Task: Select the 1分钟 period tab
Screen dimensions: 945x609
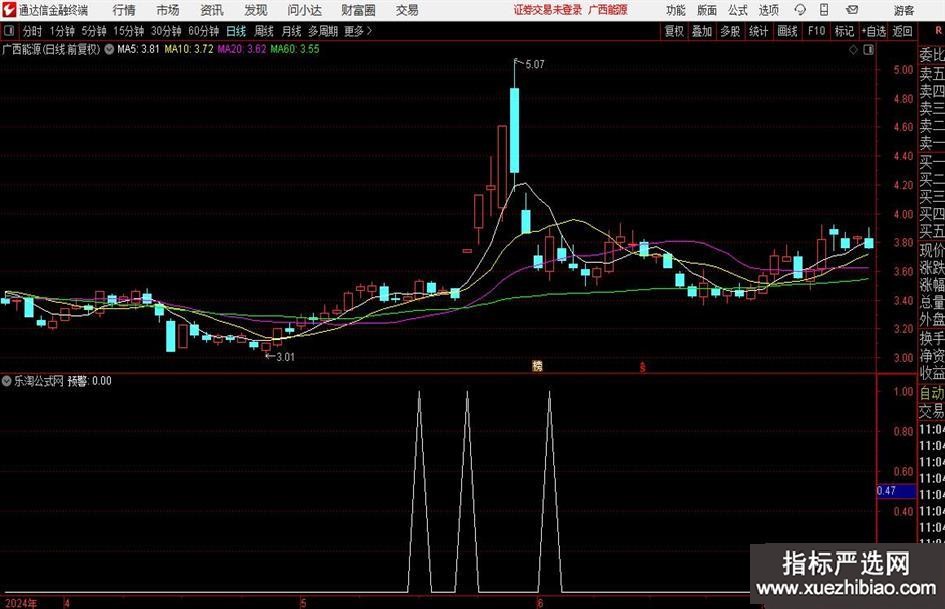Action: pyautogui.click(x=62, y=31)
